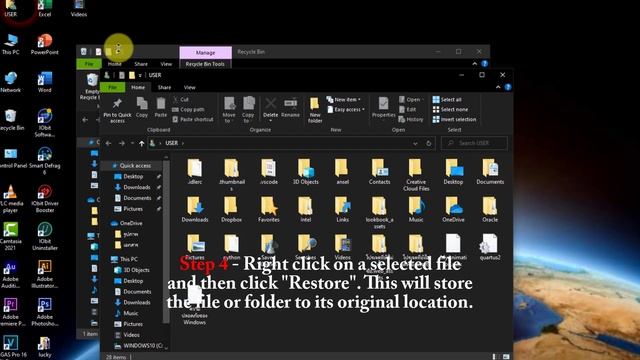Open Adobe Illustrator desktop shortcut
Screen dimensions: 640x360
tap(44, 274)
